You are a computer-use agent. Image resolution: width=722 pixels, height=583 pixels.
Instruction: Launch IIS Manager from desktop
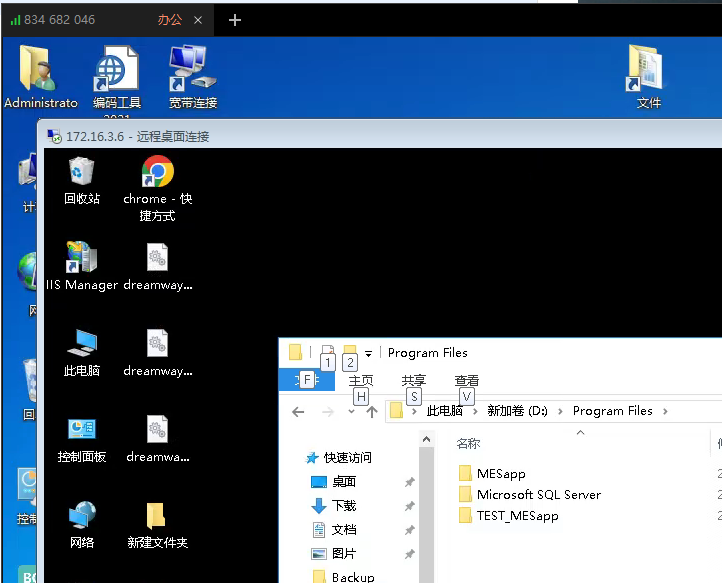click(82, 259)
